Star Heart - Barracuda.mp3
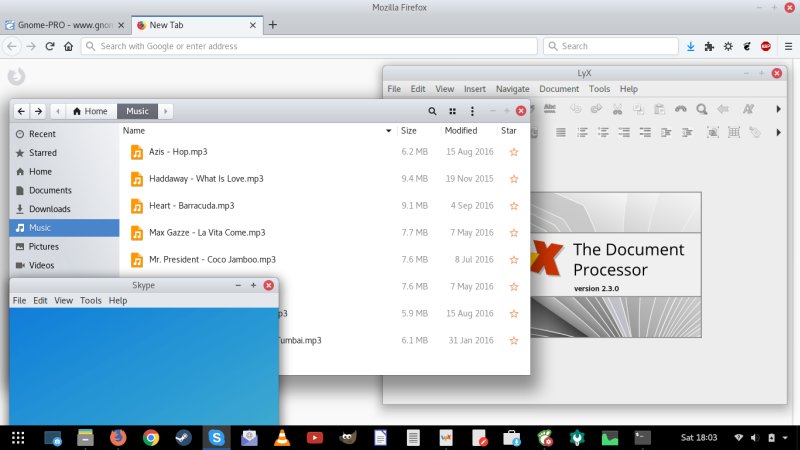The image size is (800, 450). pos(514,206)
